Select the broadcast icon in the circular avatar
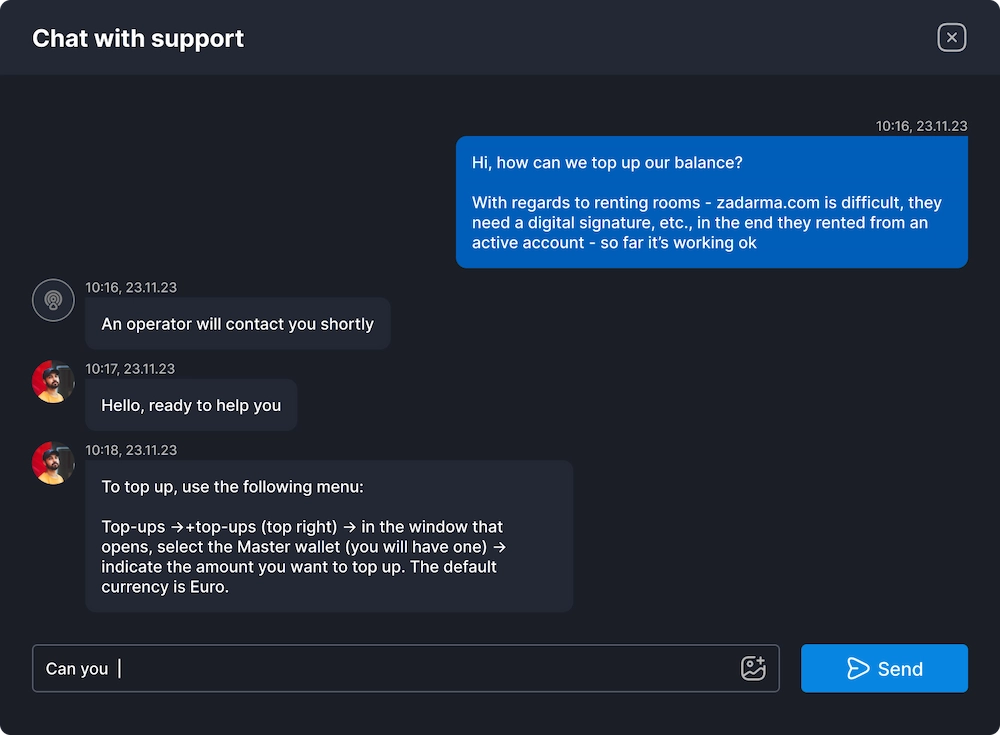The height and width of the screenshot is (735, 1000). point(53,300)
